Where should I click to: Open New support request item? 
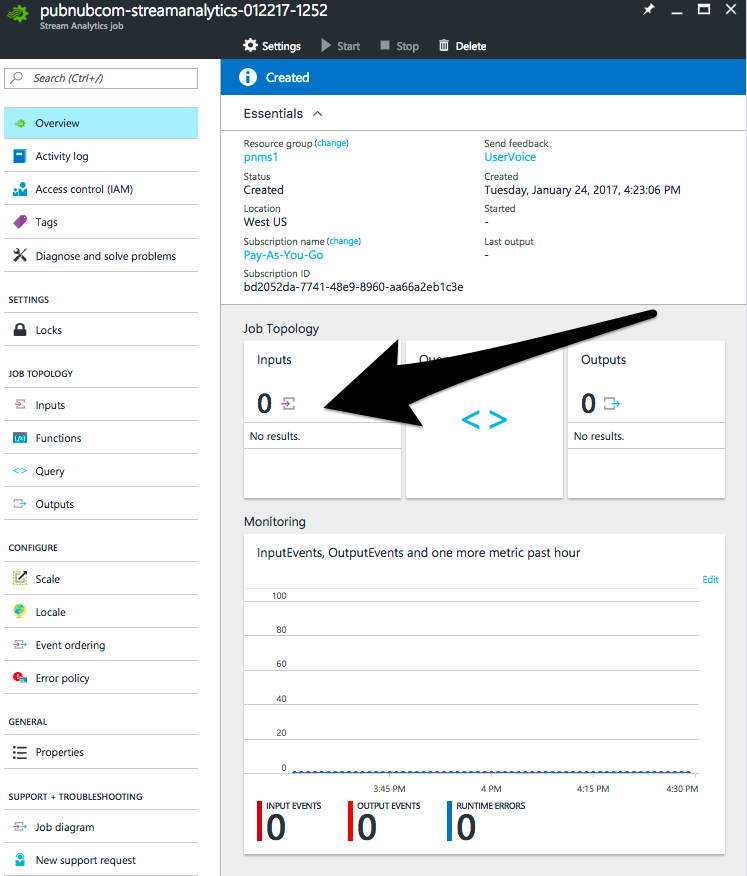point(101,860)
